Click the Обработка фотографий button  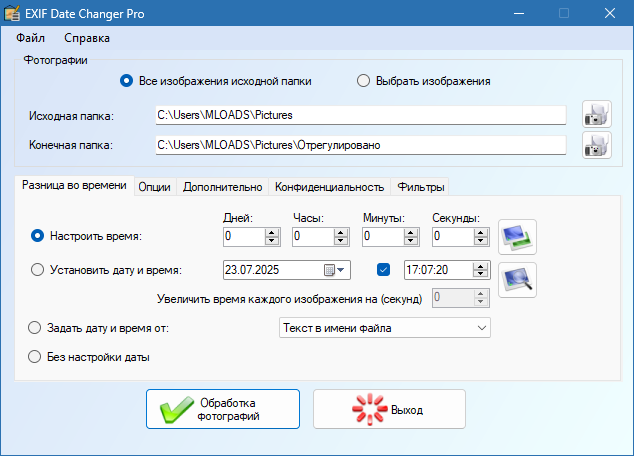point(223,409)
